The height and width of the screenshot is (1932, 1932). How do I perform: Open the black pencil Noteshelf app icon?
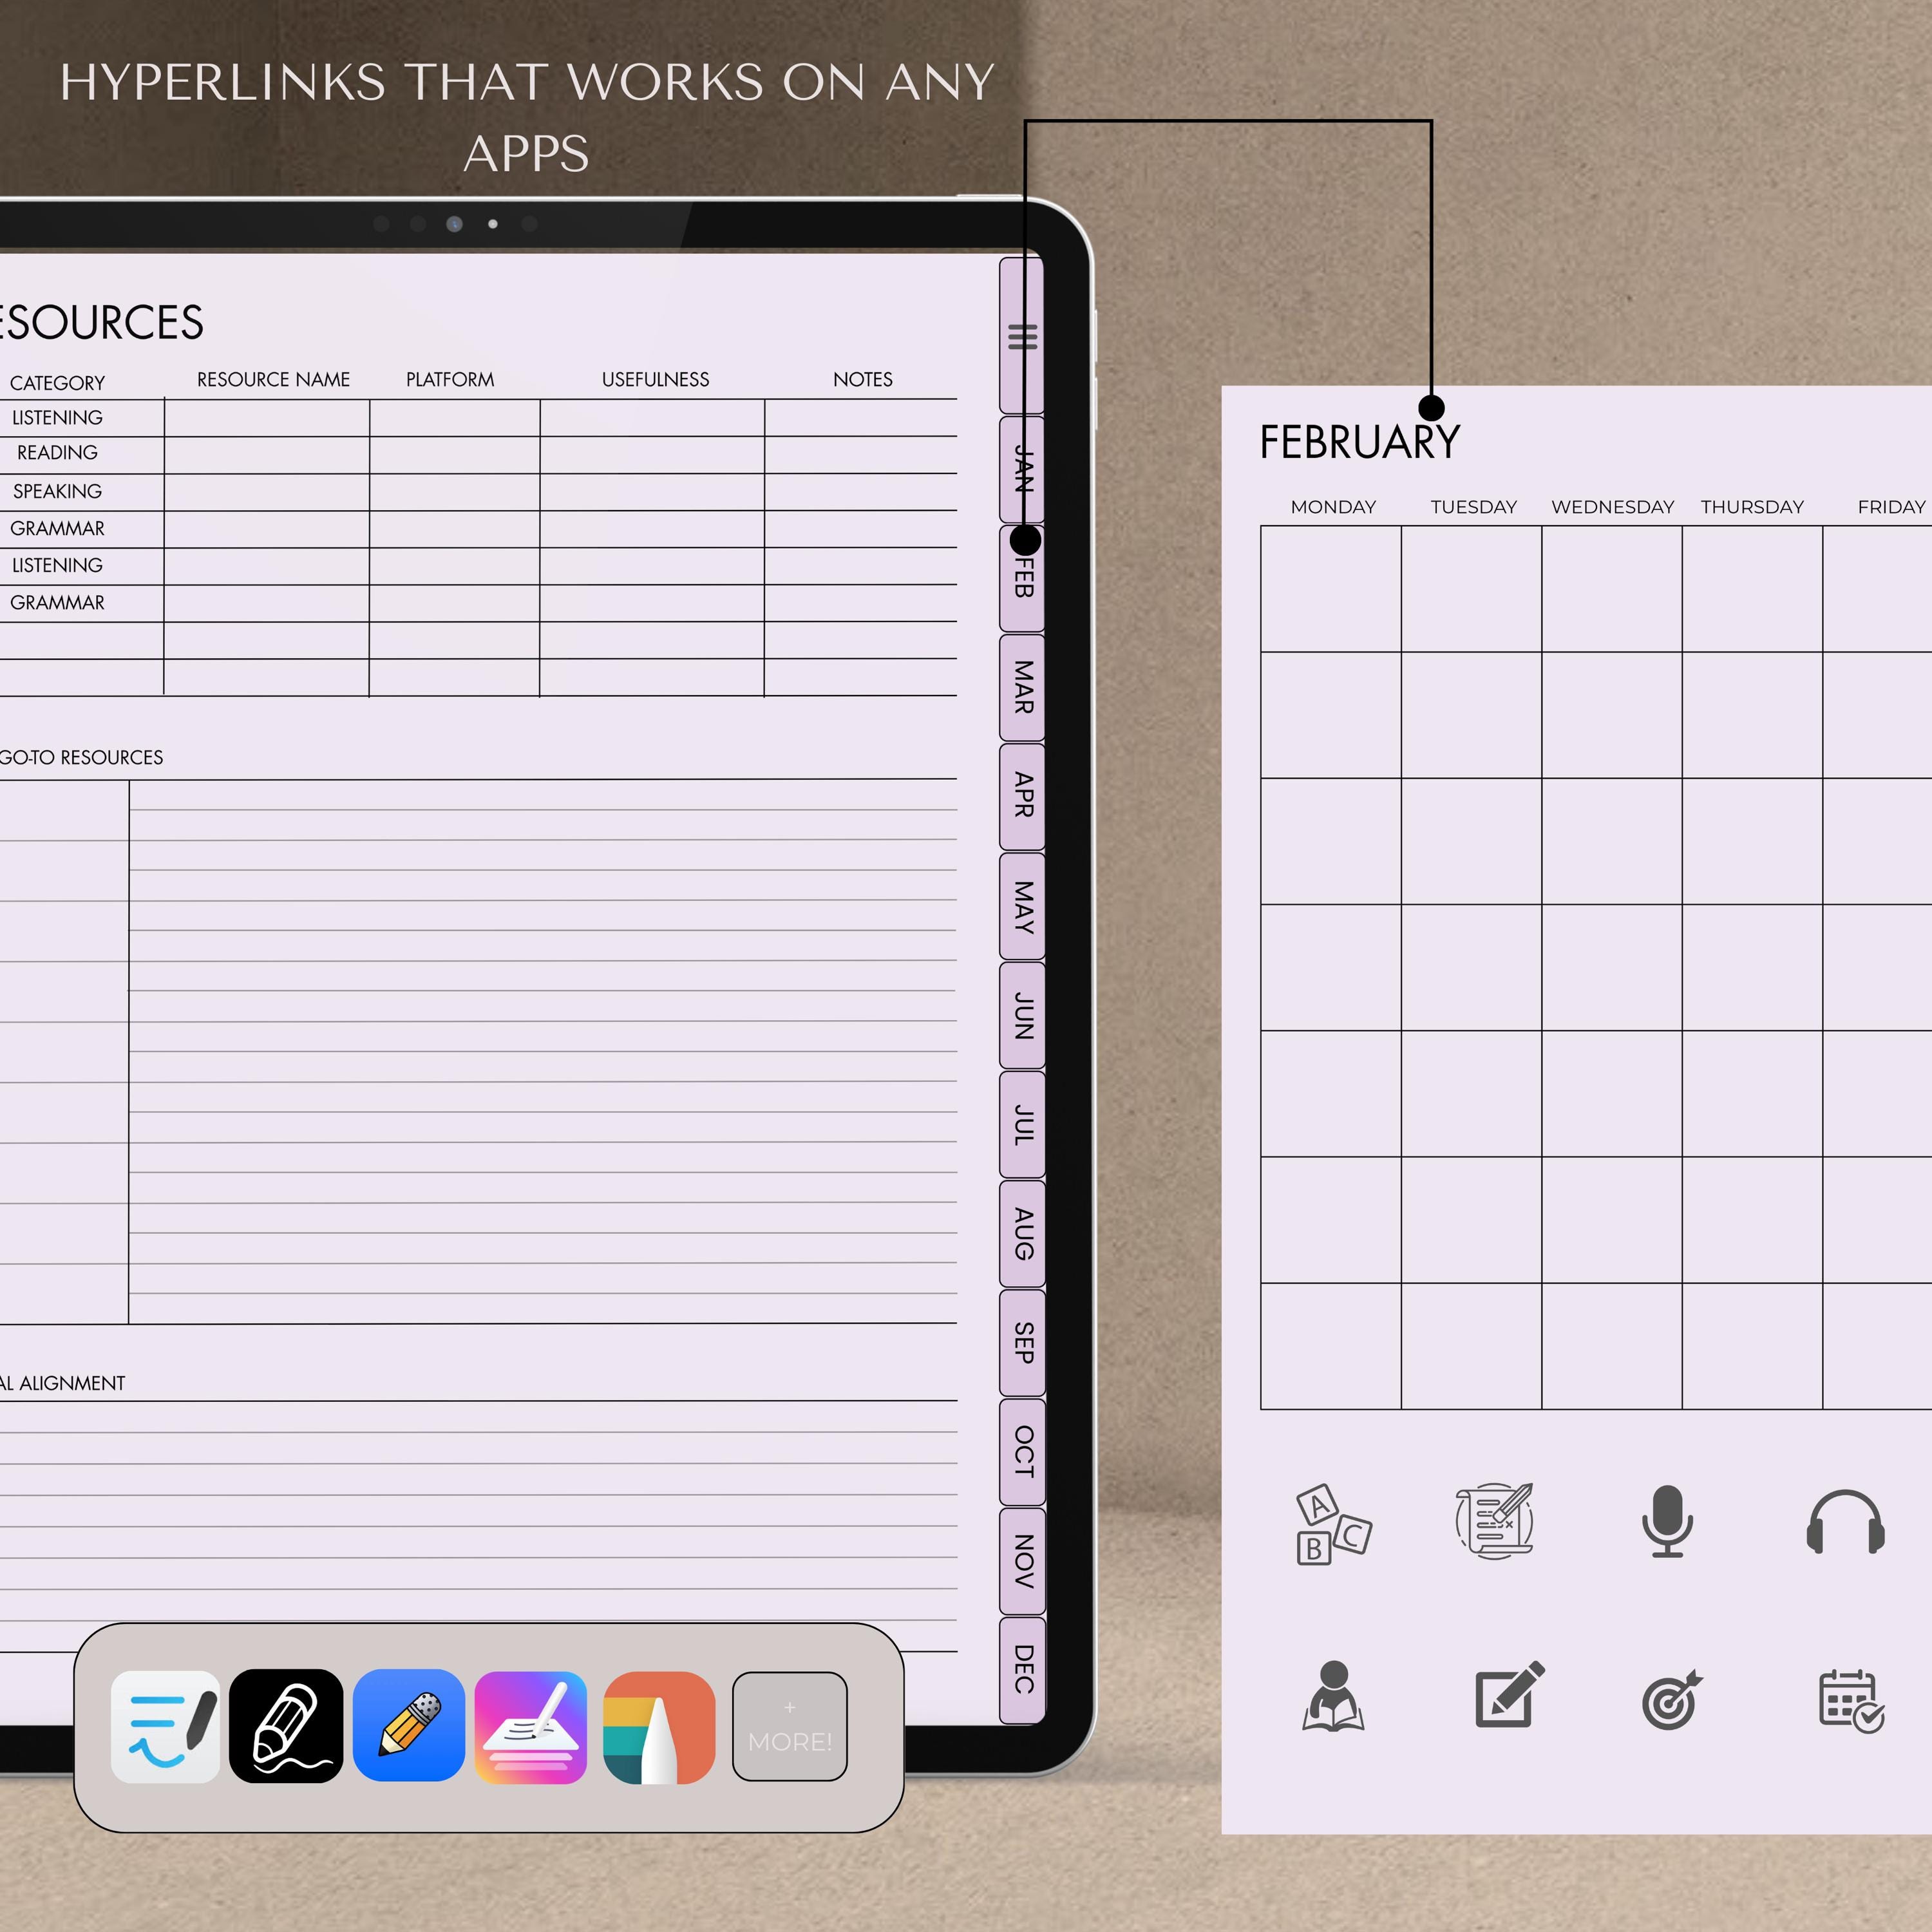coord(286,1726)
